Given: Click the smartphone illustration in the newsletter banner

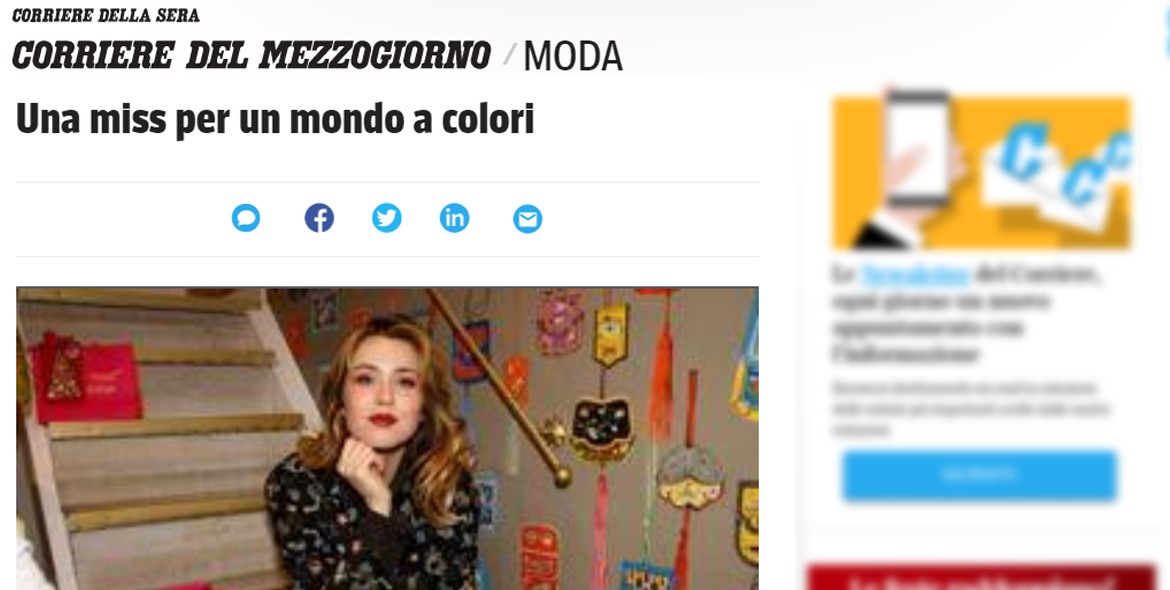Looking at the screenshot, I should click(919, 149).
